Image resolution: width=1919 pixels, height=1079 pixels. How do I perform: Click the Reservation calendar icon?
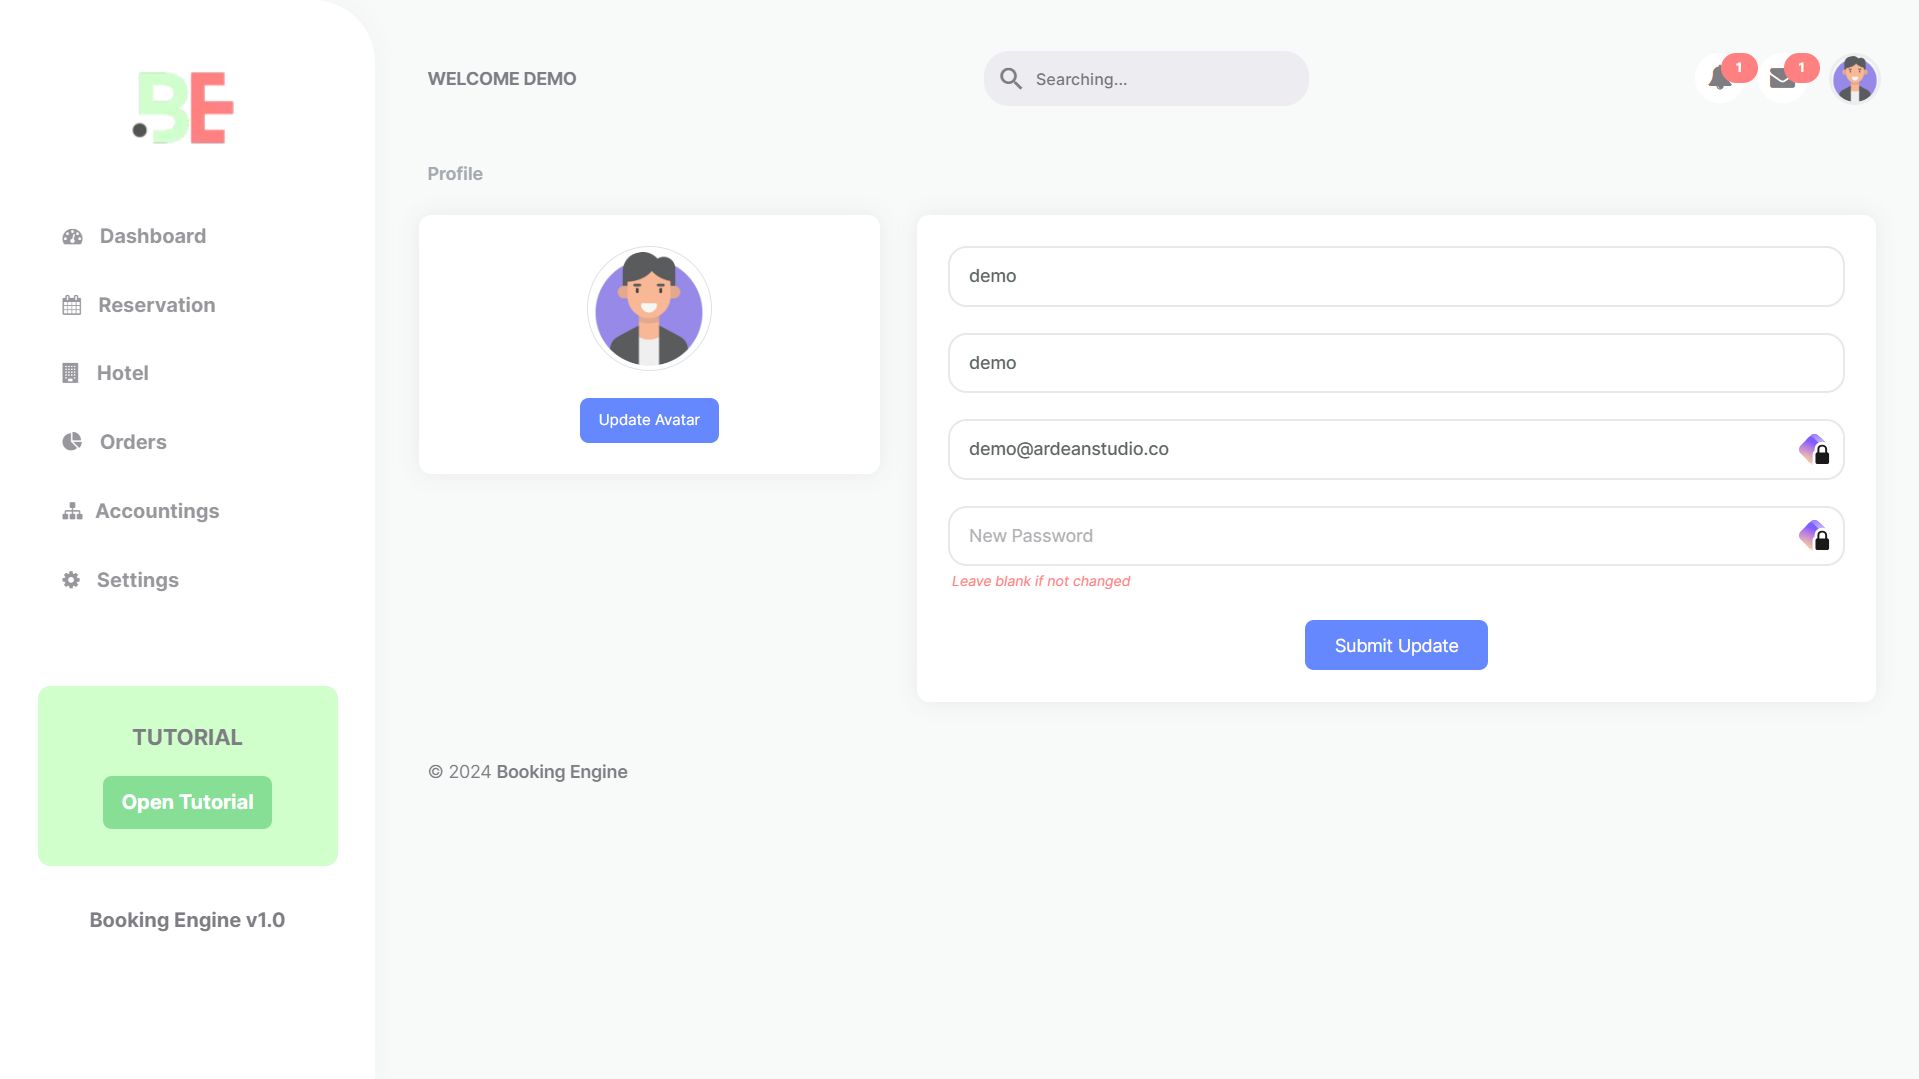(72, 306)
